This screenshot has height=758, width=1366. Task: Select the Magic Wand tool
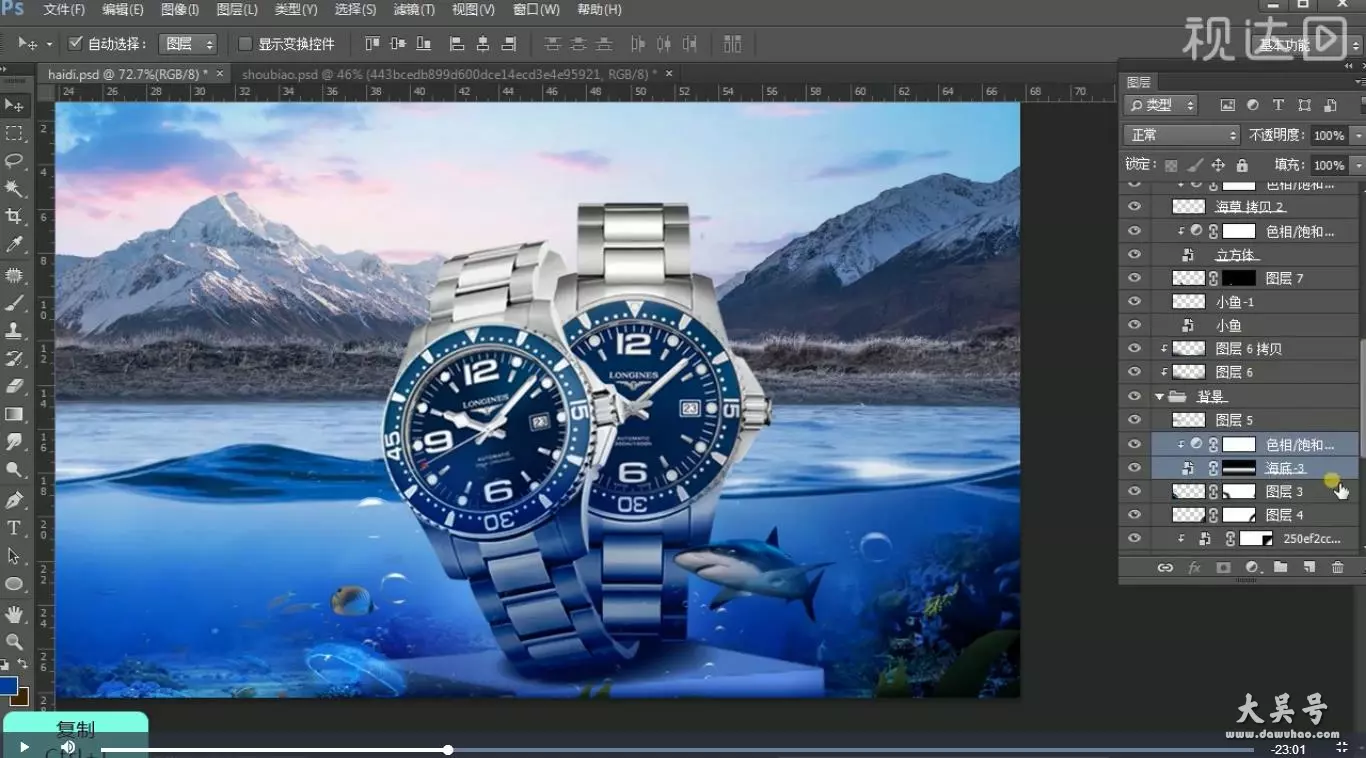(x=14, y=189)
